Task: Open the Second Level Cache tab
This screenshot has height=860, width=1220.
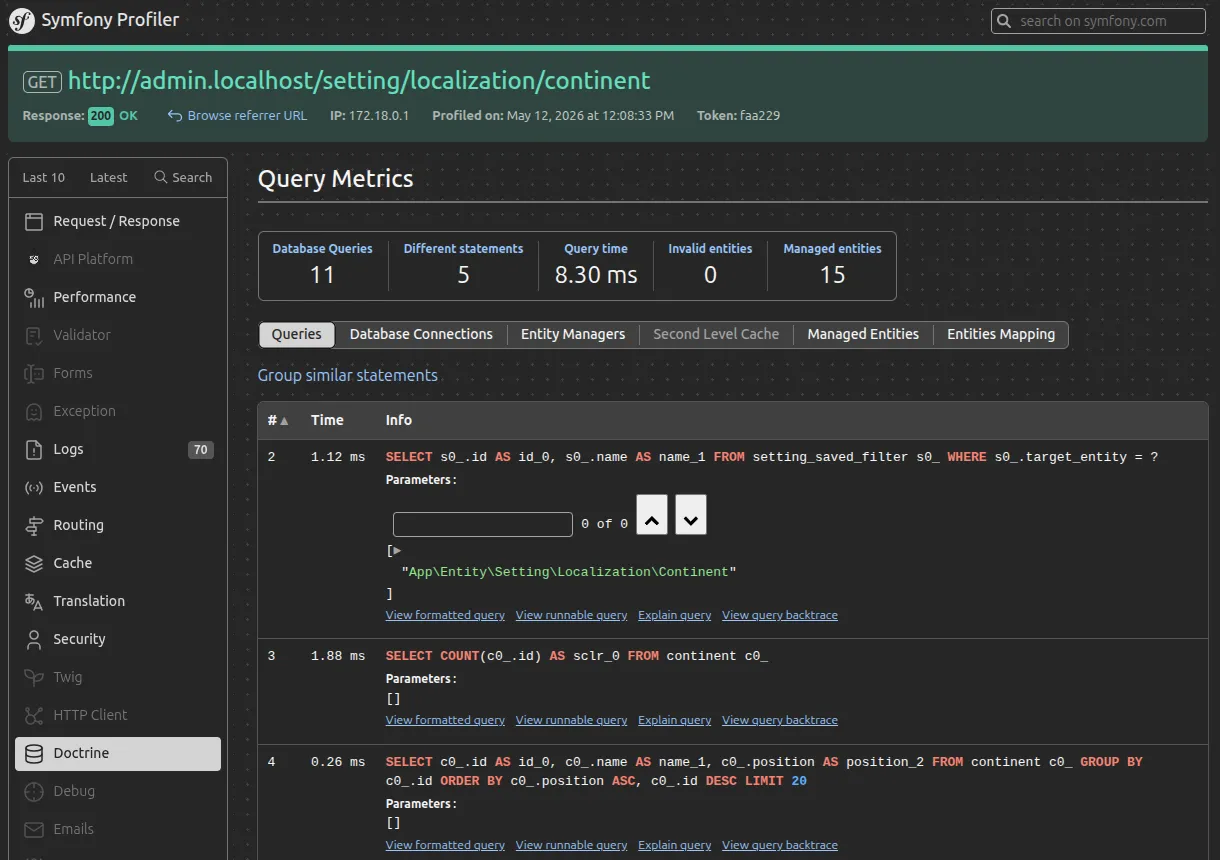Action: tap(716, 334)
